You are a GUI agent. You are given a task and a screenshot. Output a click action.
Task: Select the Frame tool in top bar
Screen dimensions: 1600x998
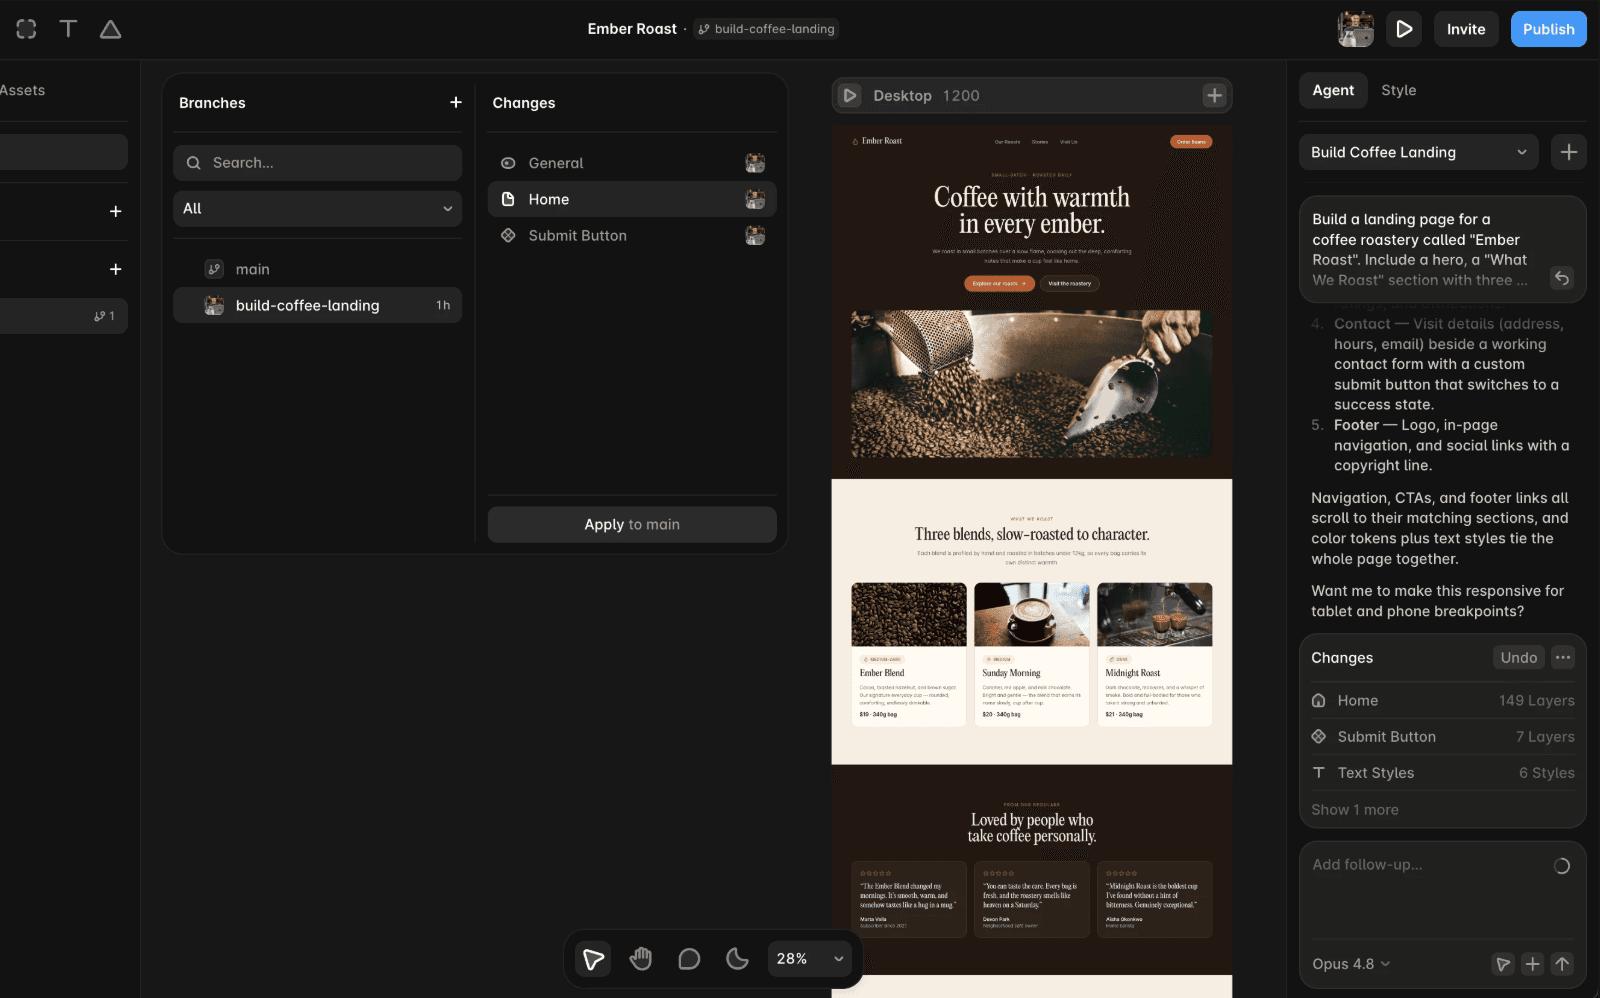[x=26, y=29]
